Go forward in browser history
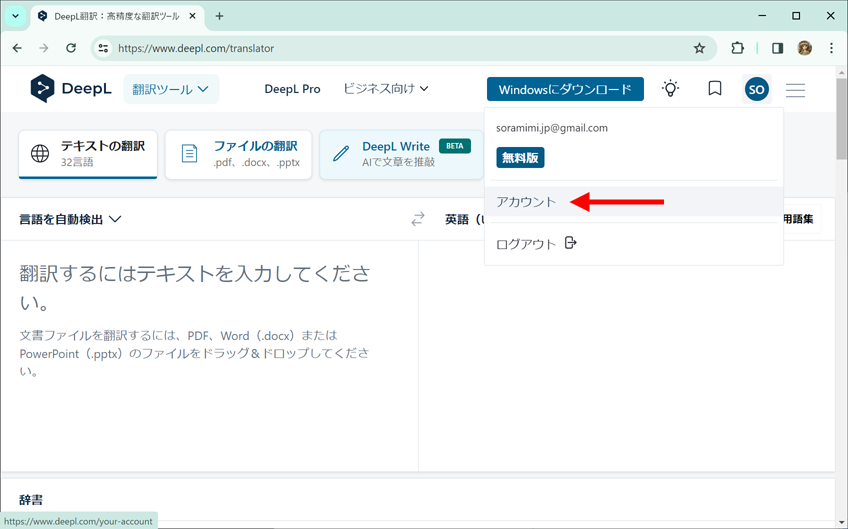 click(44, 48)
